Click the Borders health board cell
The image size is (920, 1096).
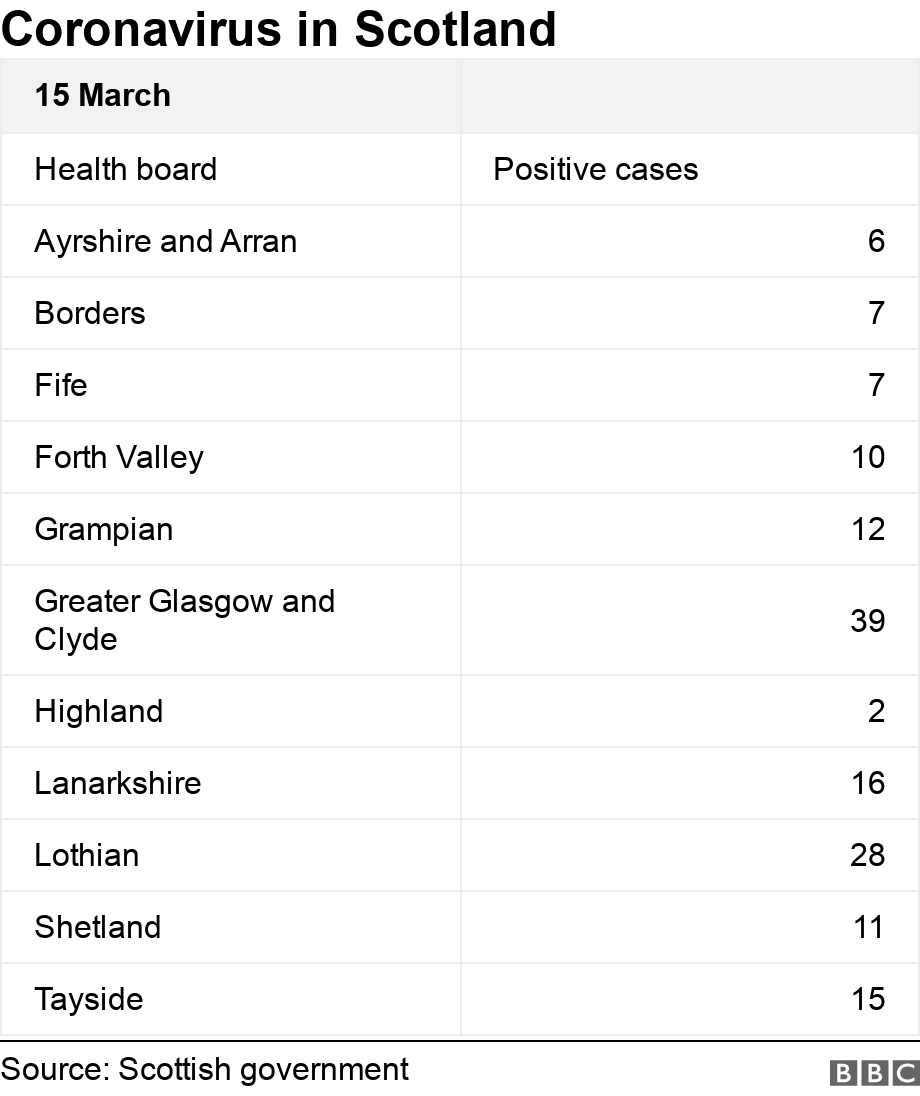point(90,313)
